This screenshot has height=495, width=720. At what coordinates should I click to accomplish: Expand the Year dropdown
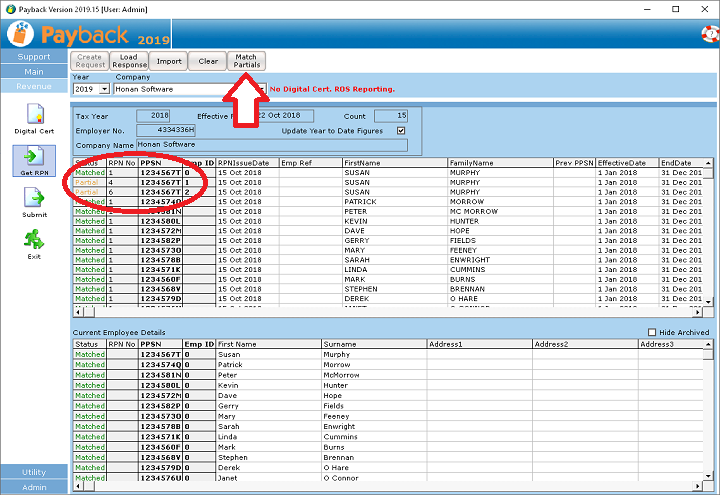[105, 89]
